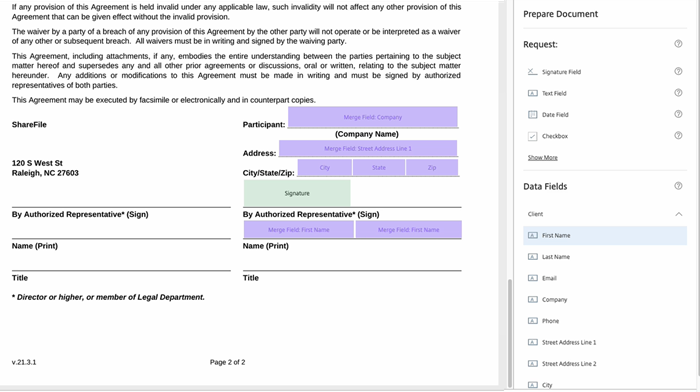The height and width of the screenshot is (392, 700).
Task: Open help for Date Field
Action: point(678,114)
